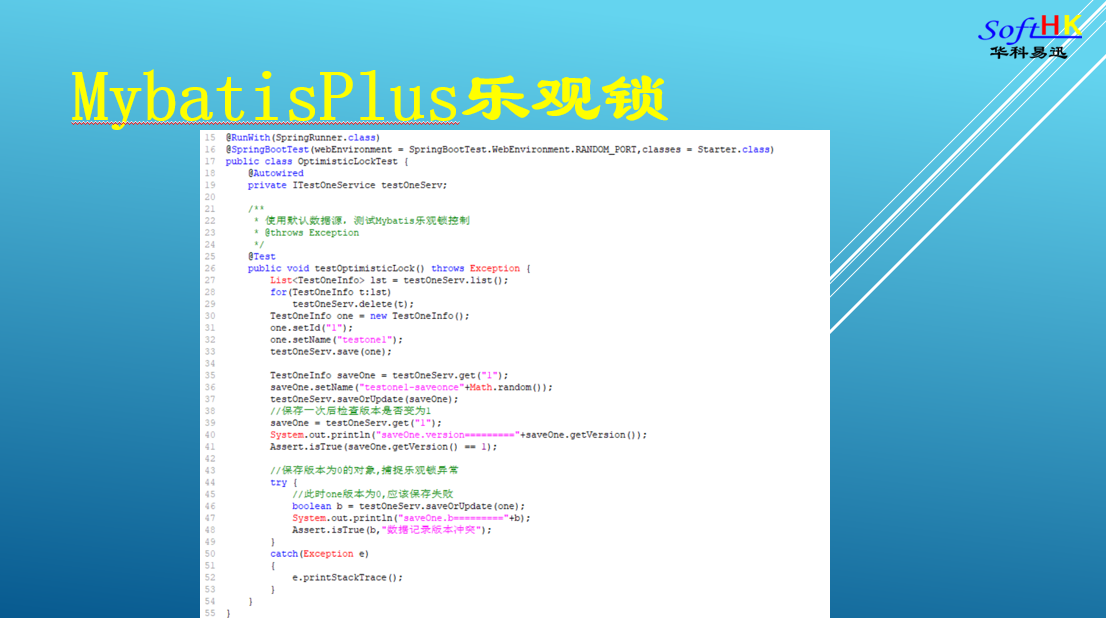Click the "try {" line
Image resolution: width=1106 pixels, height=618 pixels.
point(284,483)
